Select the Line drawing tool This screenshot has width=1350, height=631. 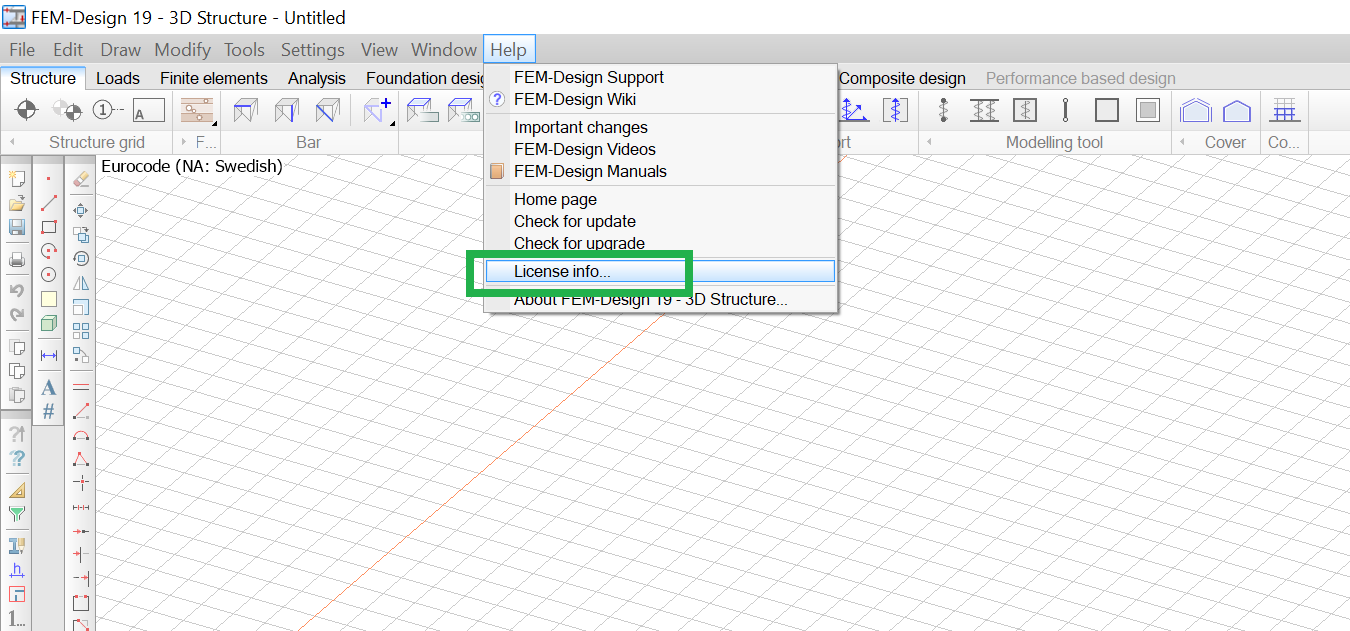tap(48, 203)
